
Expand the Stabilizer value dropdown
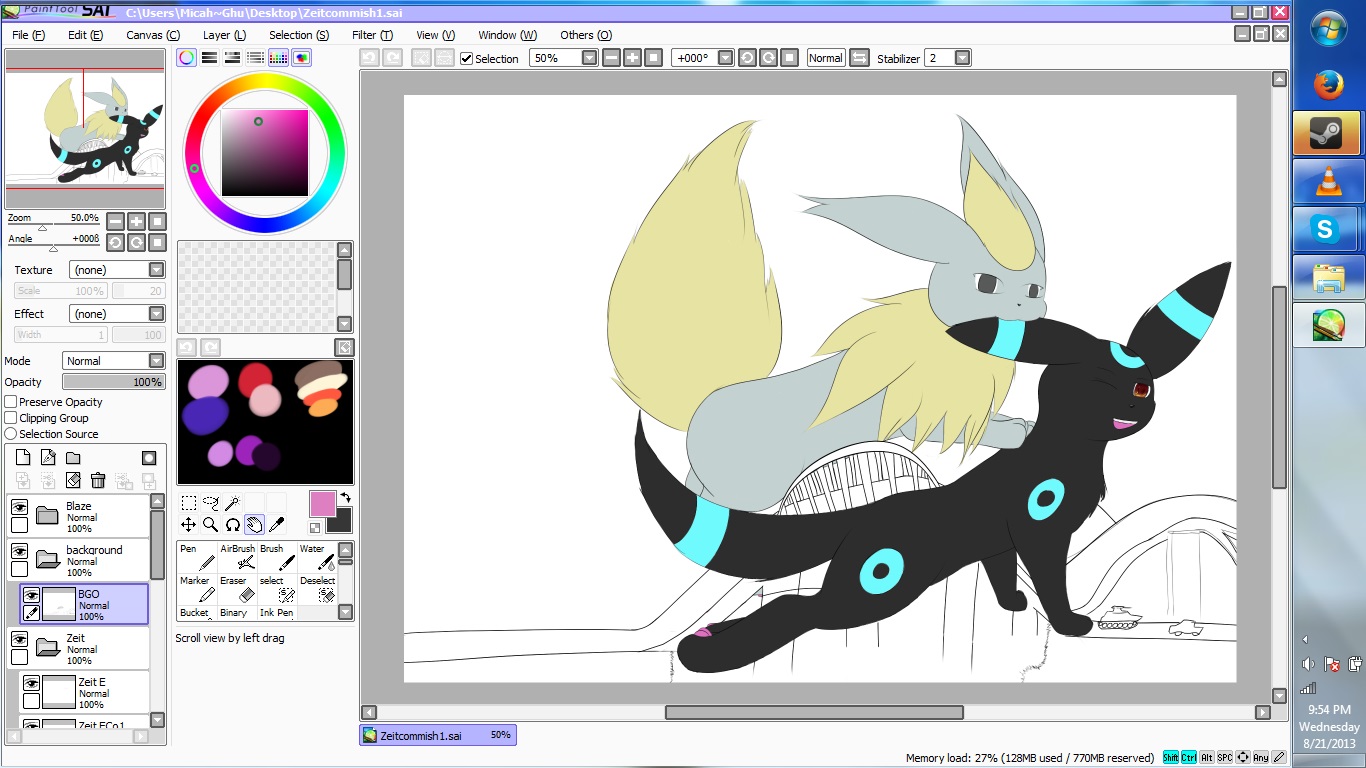[x=962, y=58]
